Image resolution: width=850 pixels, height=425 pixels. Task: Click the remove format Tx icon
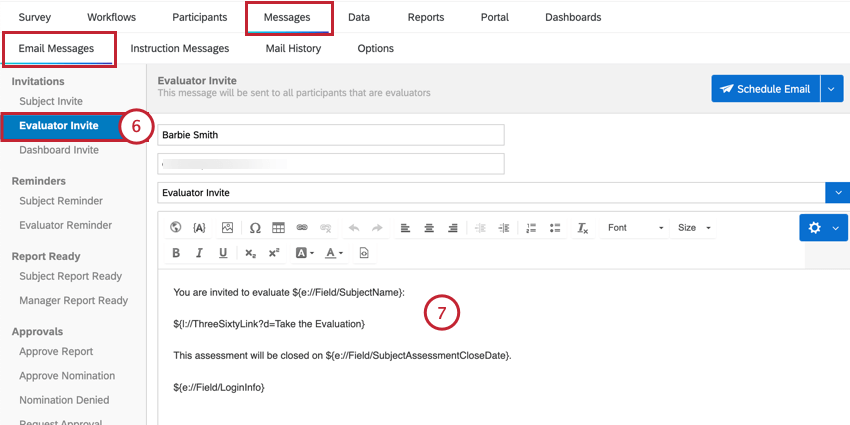tap(583, 228)
